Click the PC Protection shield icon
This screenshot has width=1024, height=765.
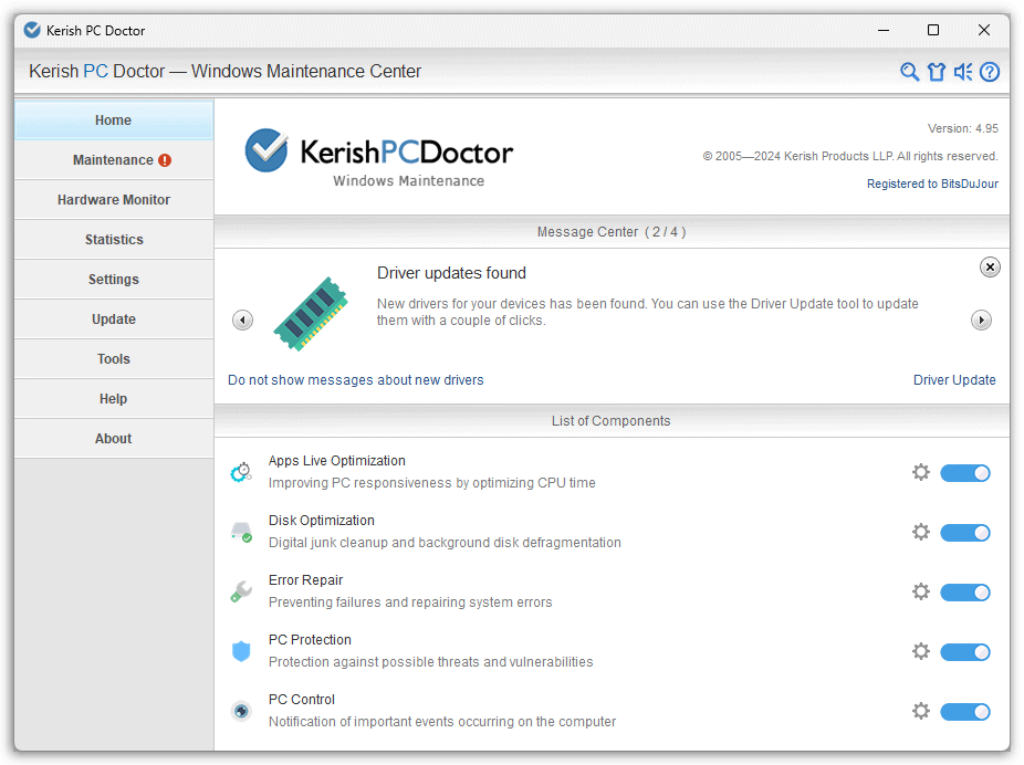tap(241, 651)
